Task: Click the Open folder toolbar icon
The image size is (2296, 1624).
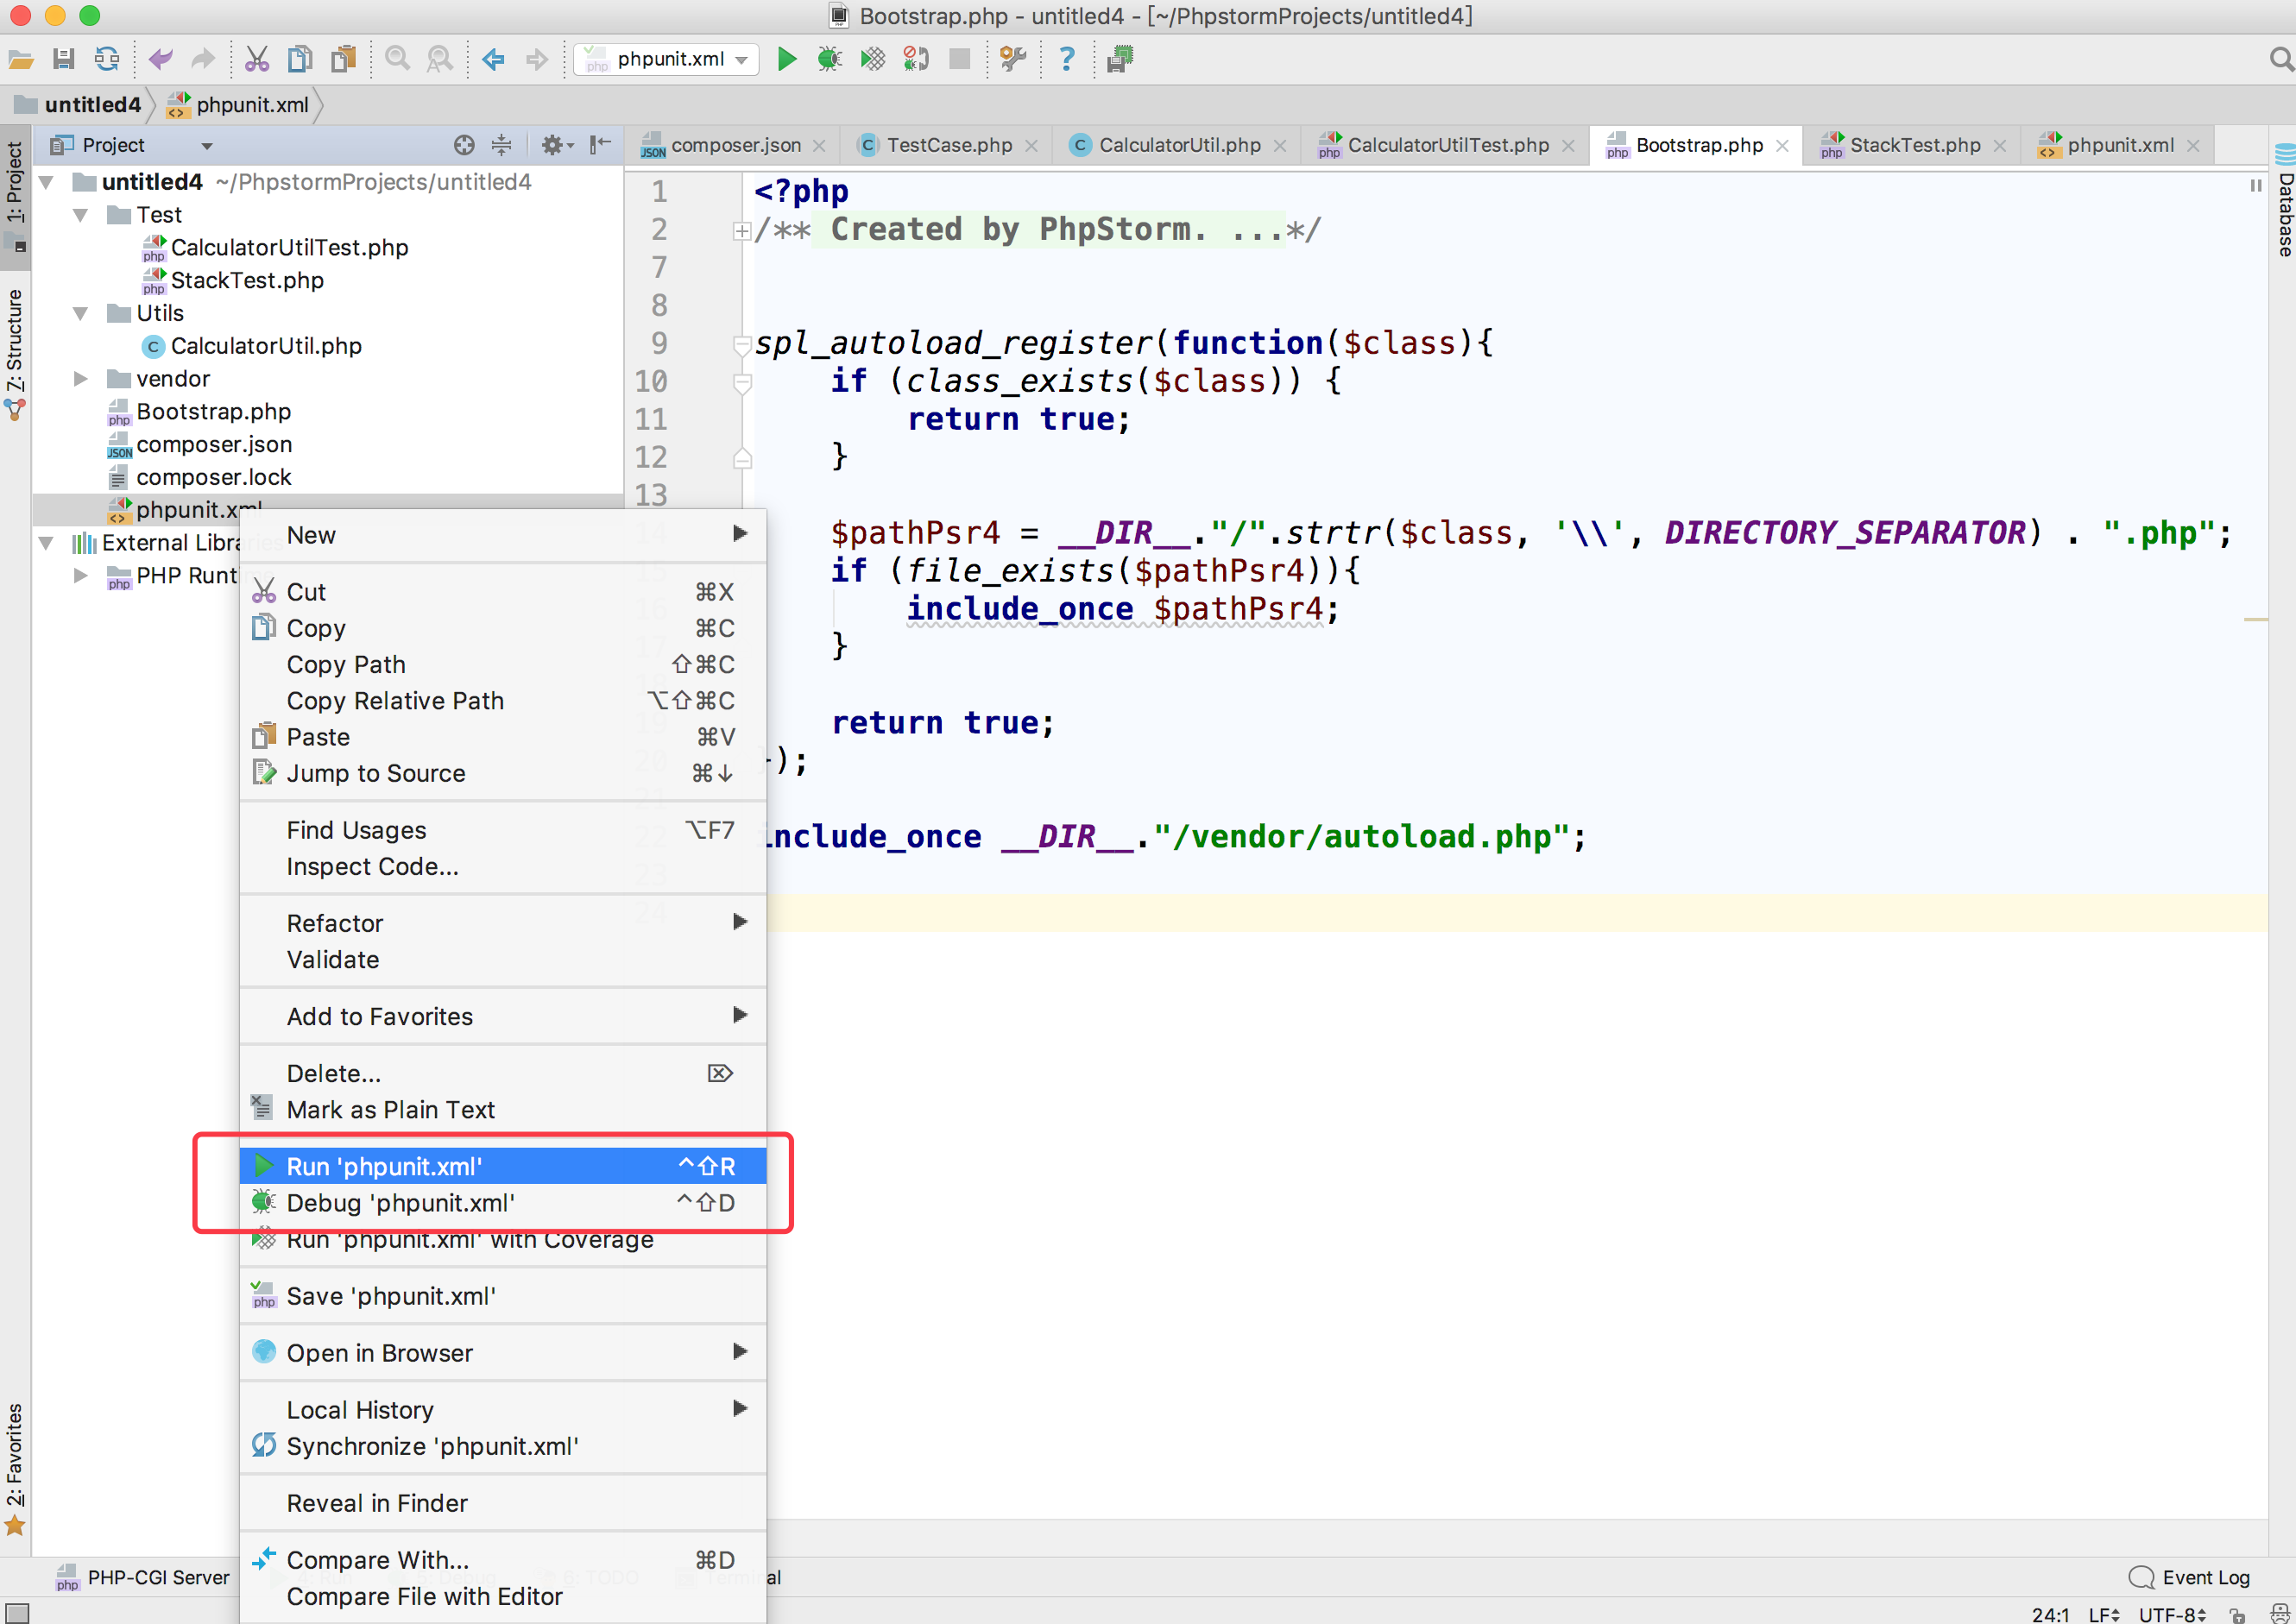Action: 21,60
